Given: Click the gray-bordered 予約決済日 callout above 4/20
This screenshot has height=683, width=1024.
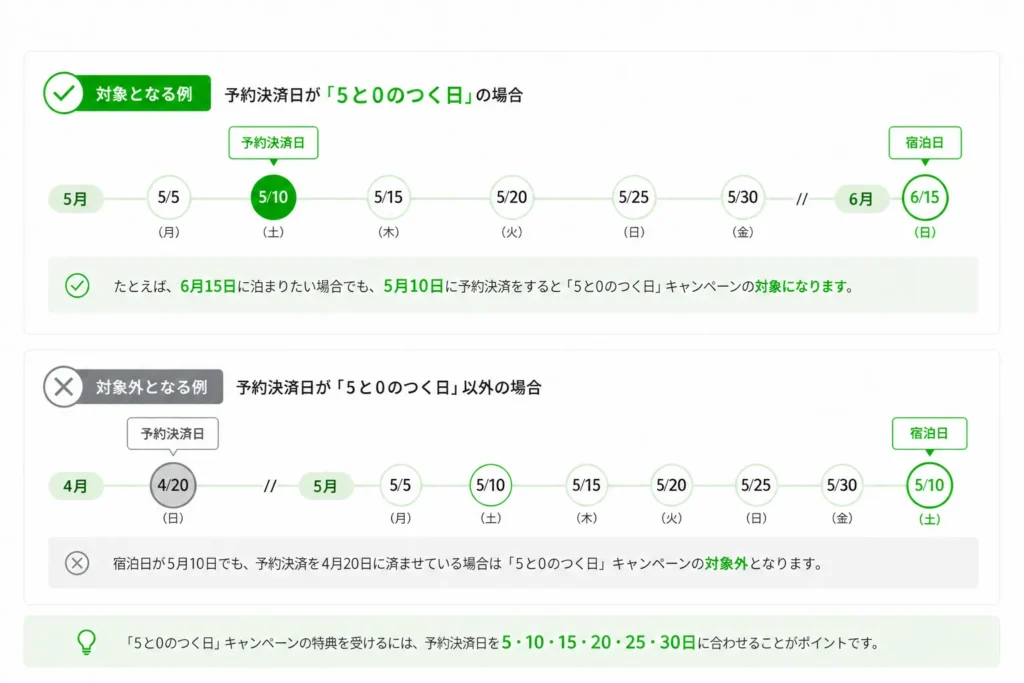Looking at the screenshot, I should [173, 434].
